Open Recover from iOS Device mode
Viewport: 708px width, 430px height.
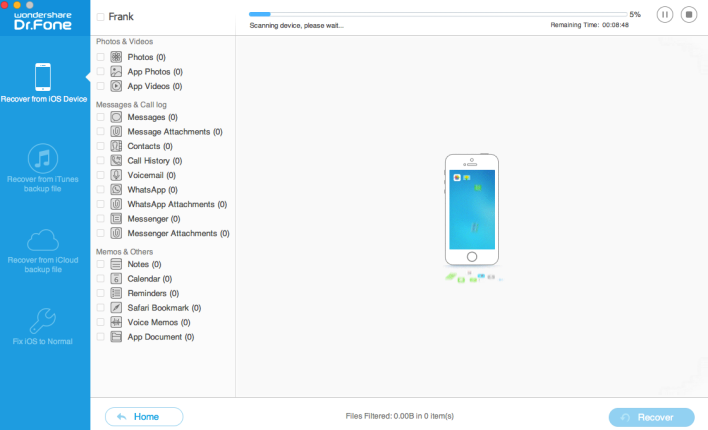(43, 83)
